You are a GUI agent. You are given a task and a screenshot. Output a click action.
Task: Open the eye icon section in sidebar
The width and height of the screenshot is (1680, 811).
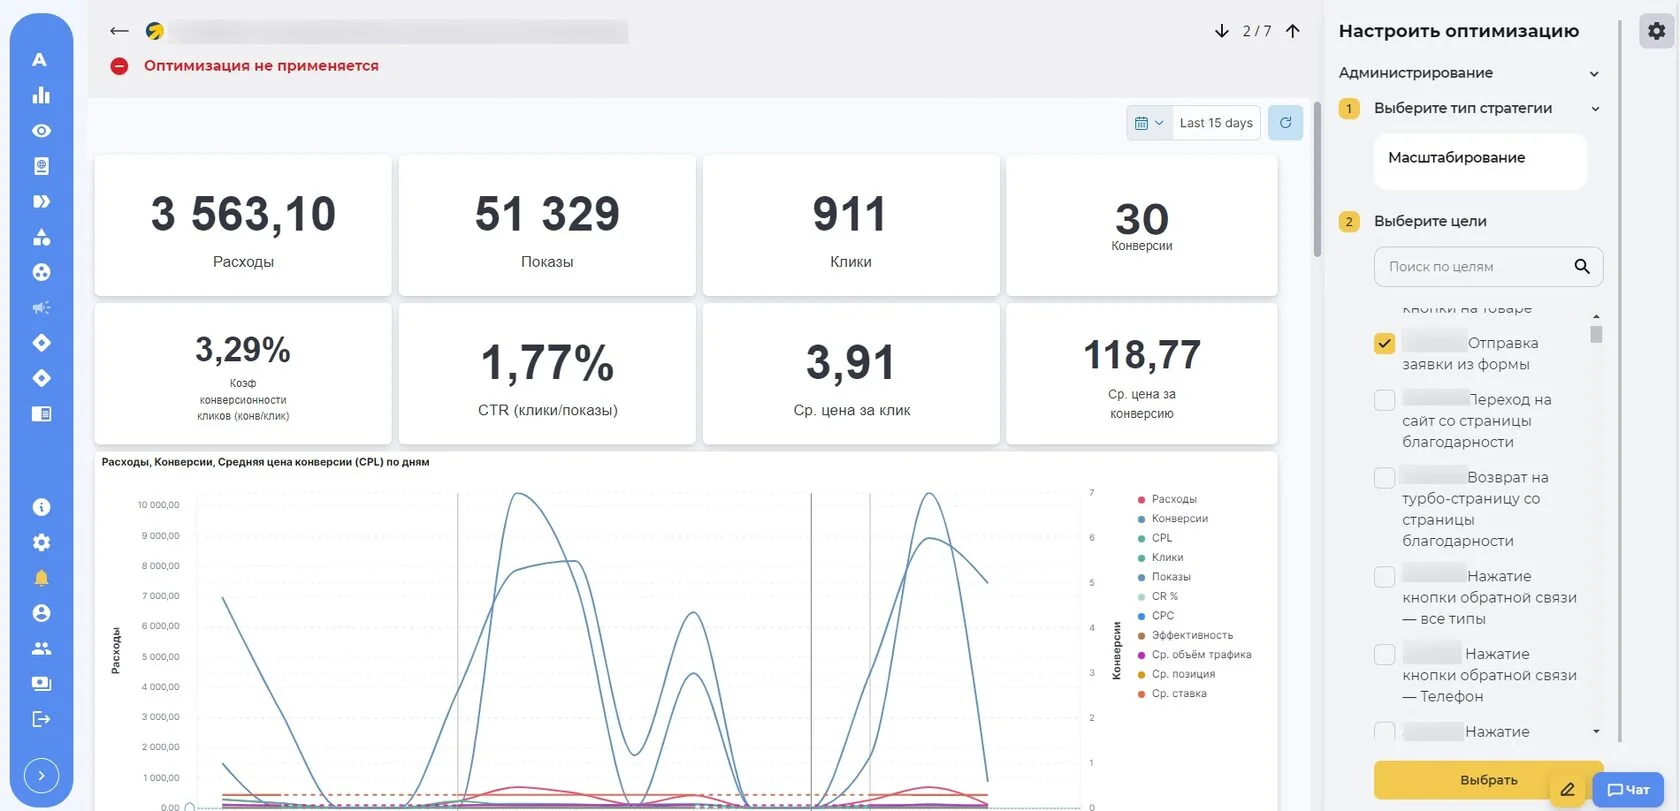click(x=41, y=131)
